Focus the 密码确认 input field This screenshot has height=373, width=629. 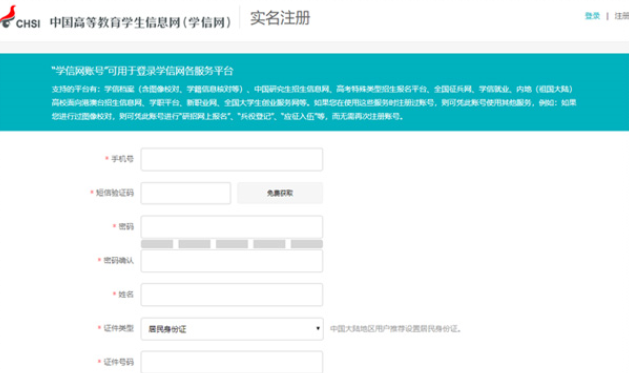[x=232, y=261]
